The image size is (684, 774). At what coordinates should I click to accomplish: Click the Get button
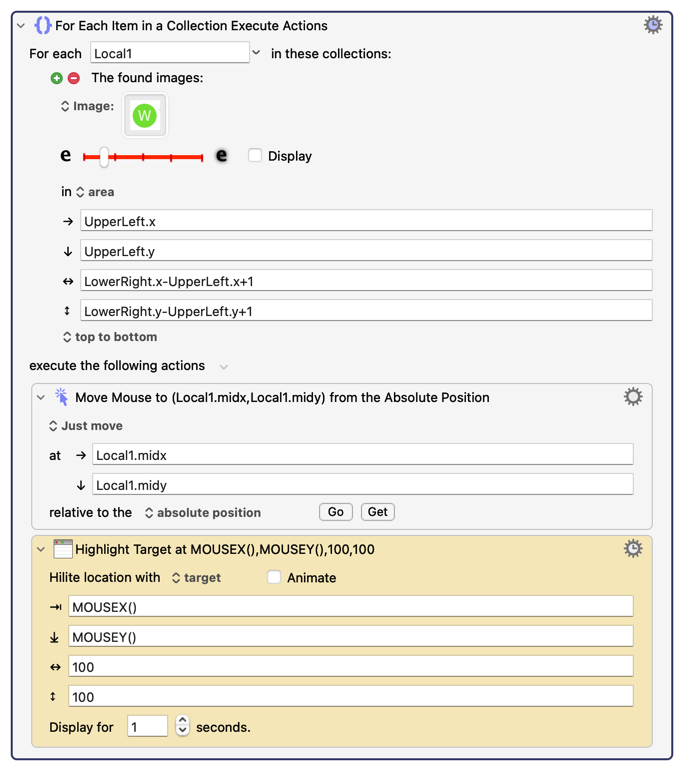(377, 512)
